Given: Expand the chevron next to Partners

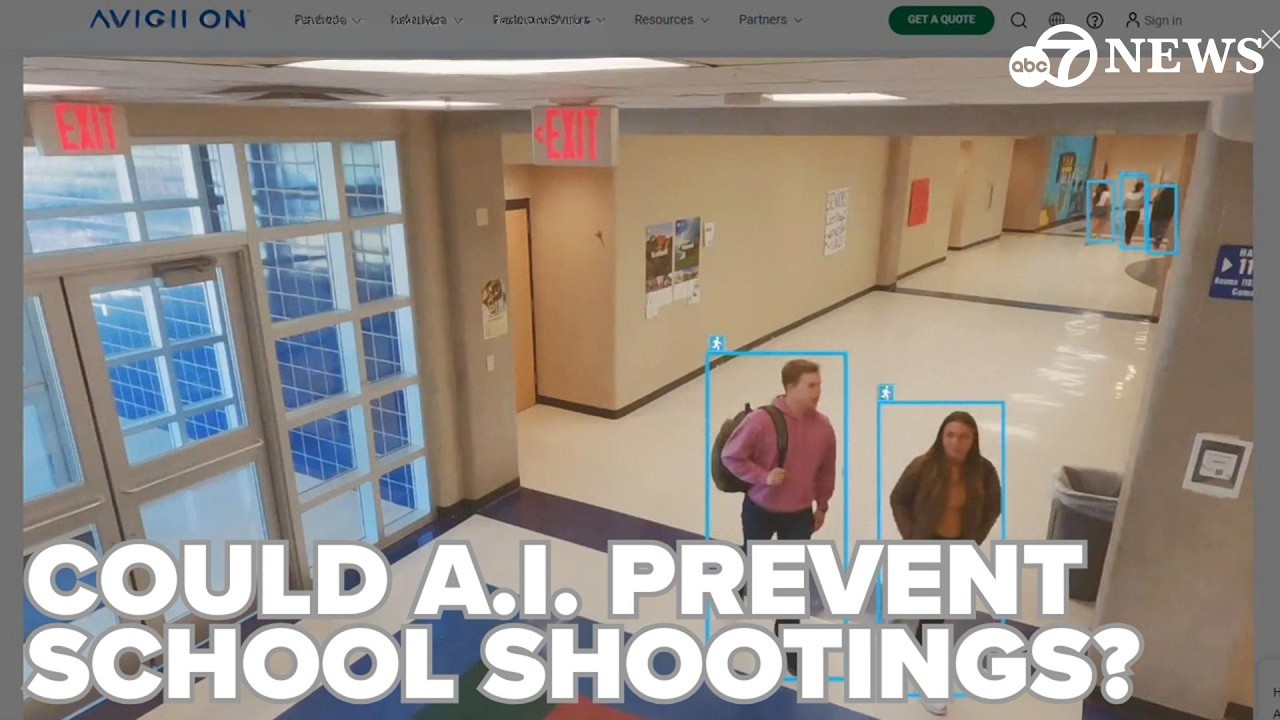Looking at the screenshot, I should click(798, 20).
